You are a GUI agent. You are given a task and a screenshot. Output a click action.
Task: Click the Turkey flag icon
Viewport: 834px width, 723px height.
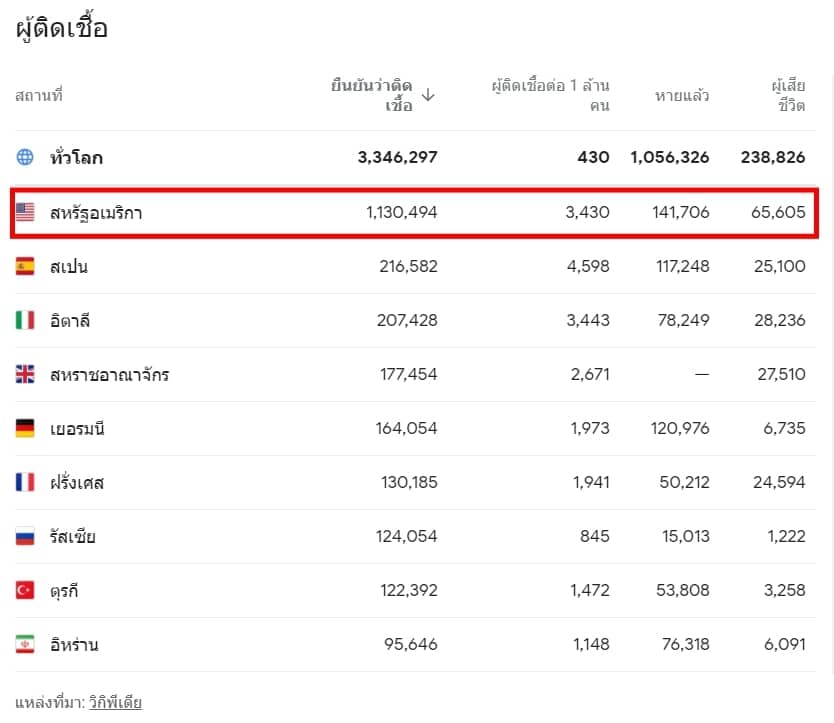pos(25,590)
